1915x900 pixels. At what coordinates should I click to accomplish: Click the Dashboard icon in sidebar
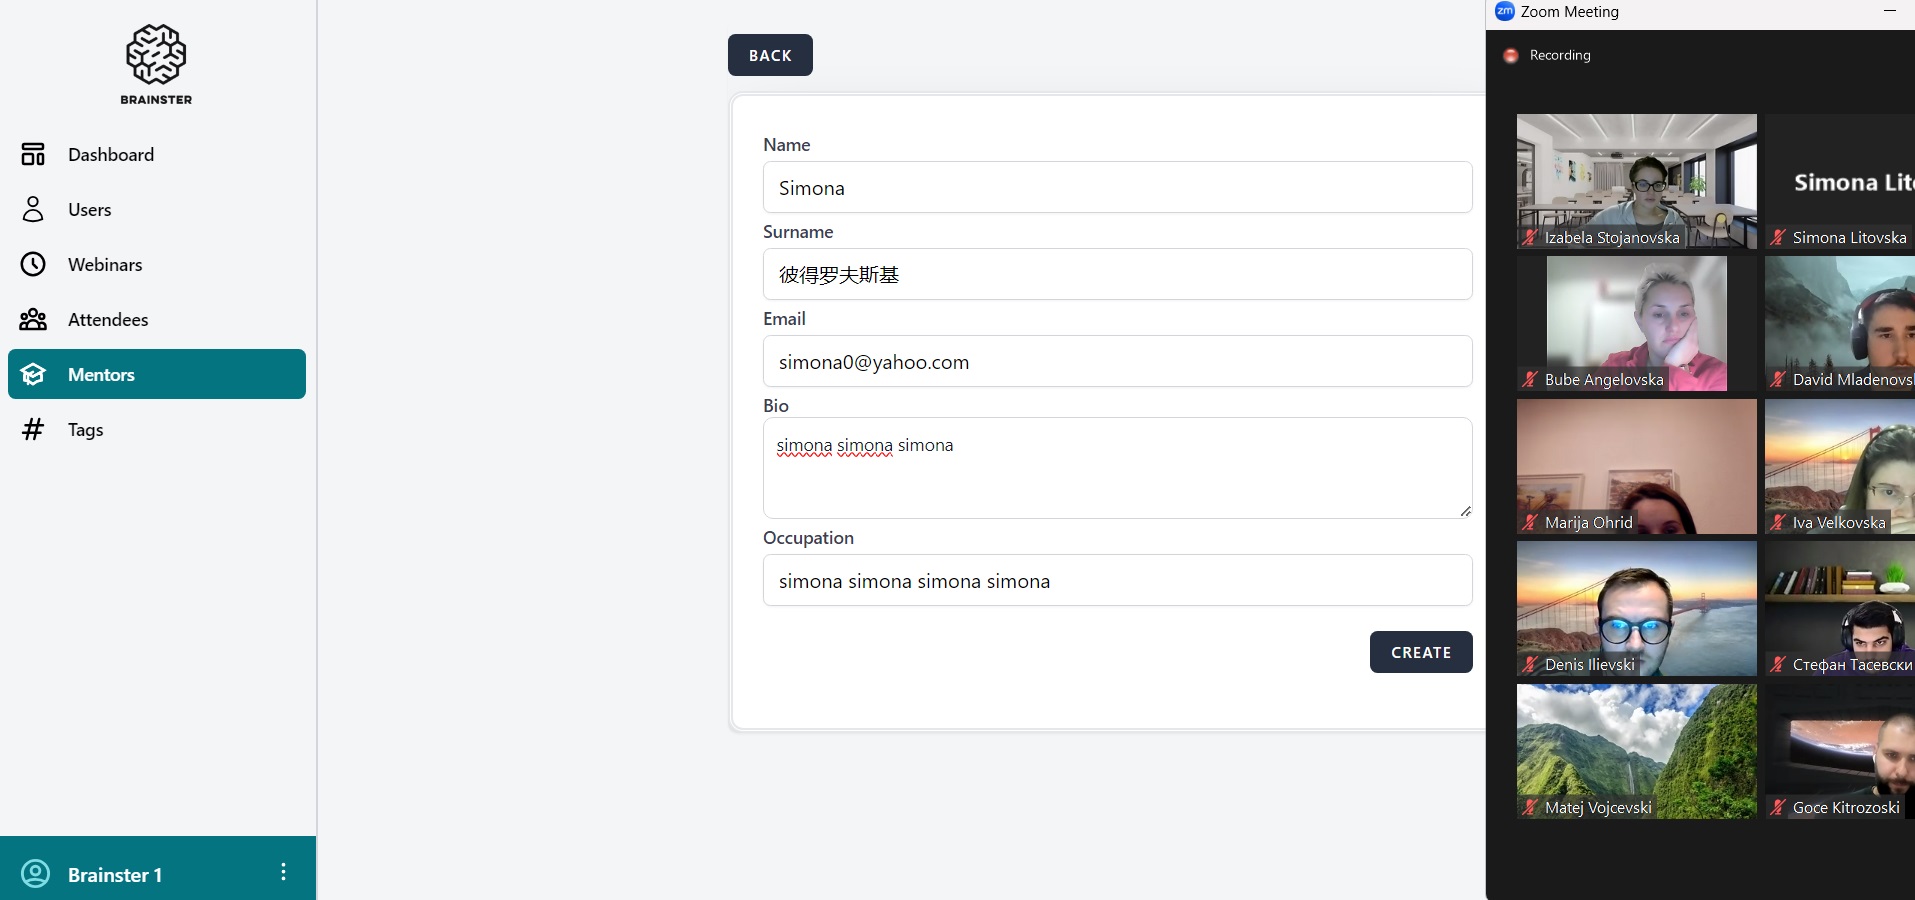point(33,154)
